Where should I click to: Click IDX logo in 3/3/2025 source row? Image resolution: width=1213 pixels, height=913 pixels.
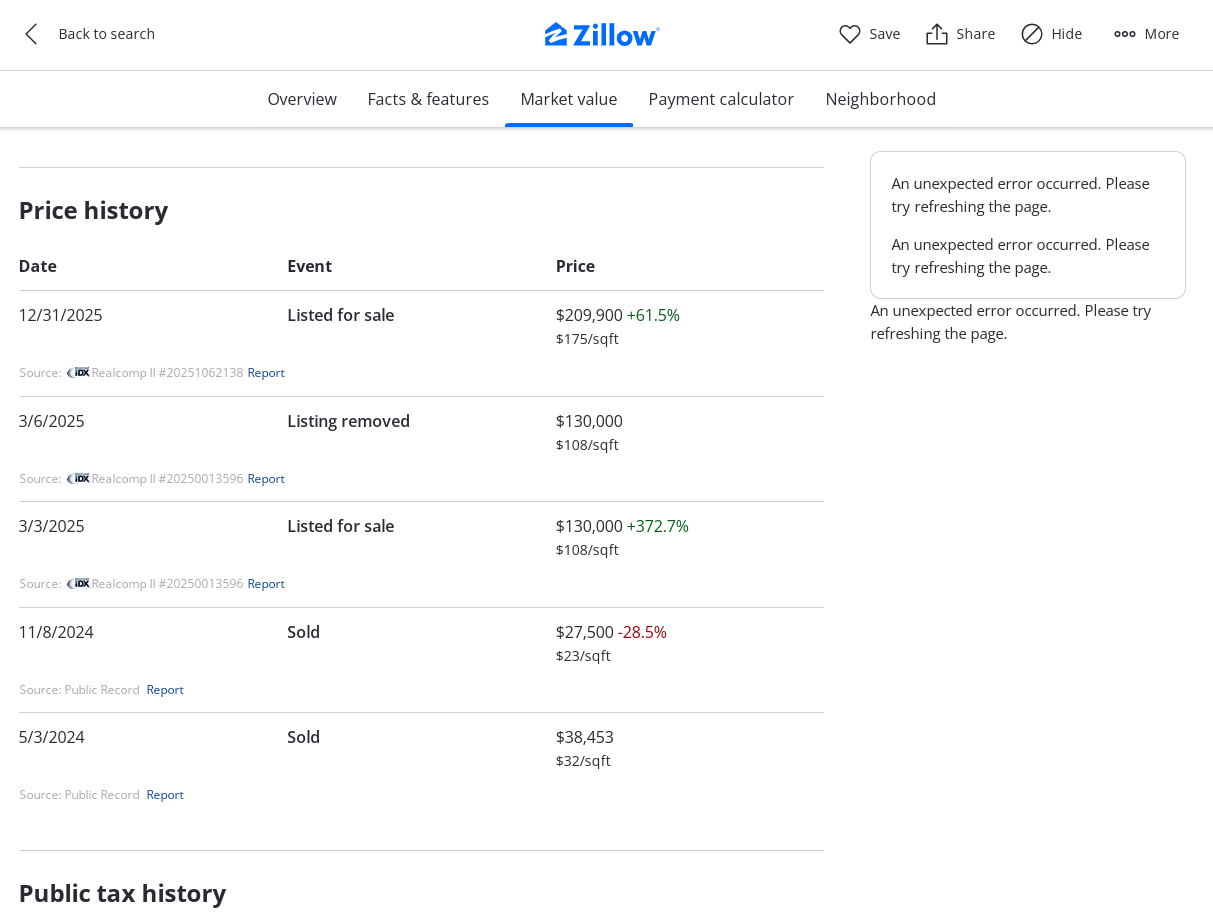78,583
